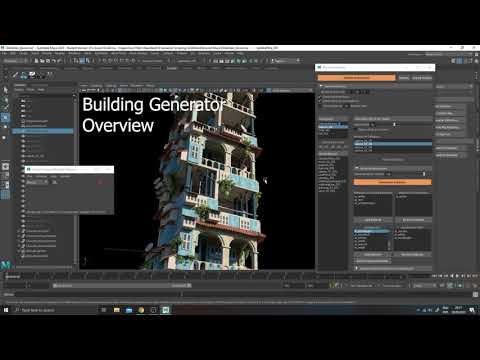Open the dropdown at top of right sidebar panel
The width and height of the screenshot is (480, 360).
455,86
